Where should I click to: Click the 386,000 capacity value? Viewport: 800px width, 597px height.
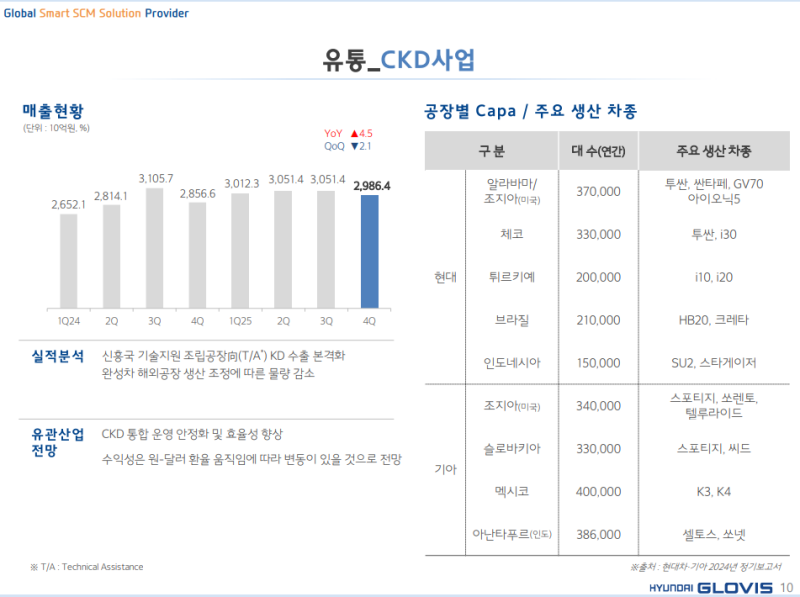click(x=598, y=535)
